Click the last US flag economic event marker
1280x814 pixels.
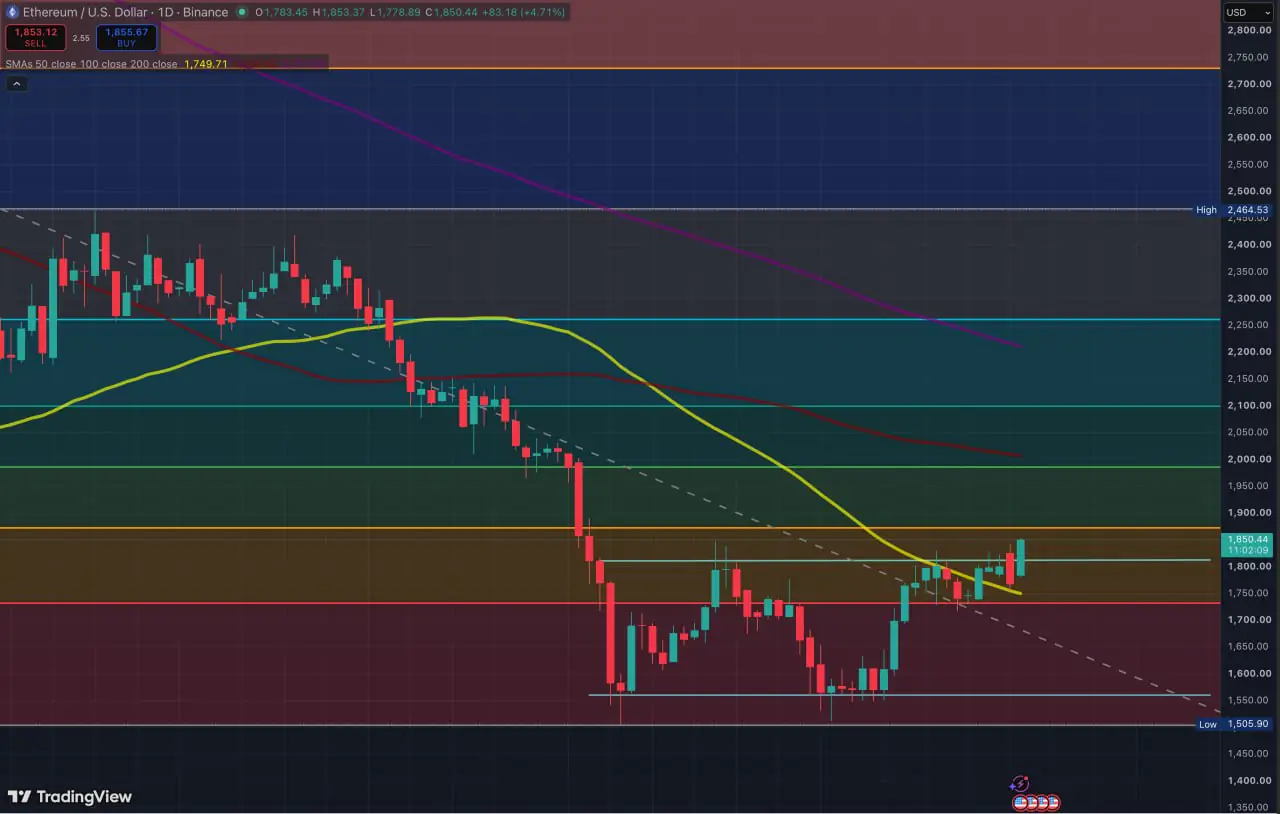(x=1052, y=802)
